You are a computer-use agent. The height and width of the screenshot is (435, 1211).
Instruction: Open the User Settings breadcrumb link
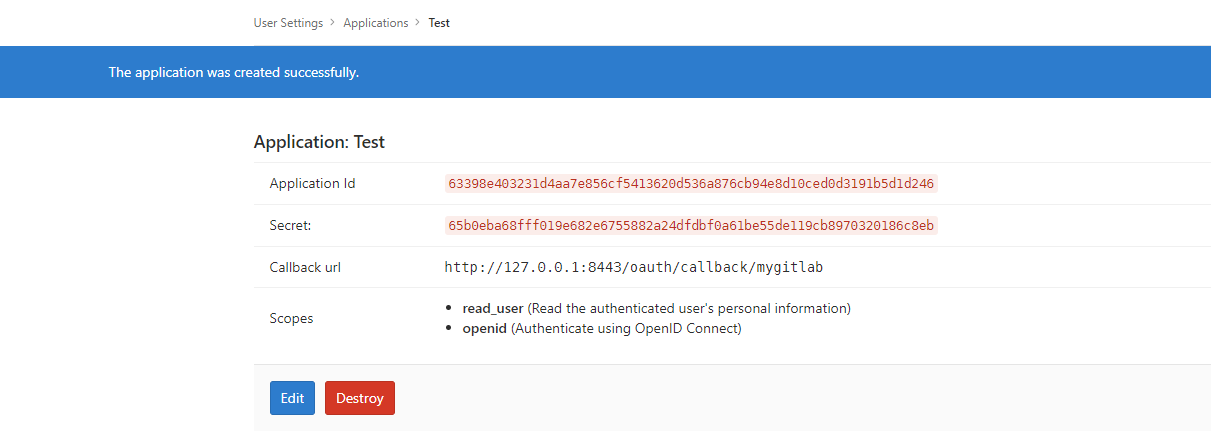[x=288, y=23]
